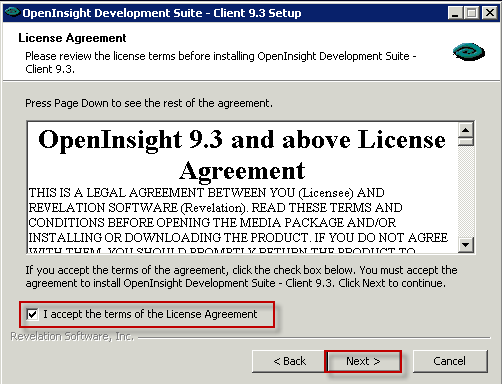Screen dimensions: 502x384
Task: Close the setup window
Action: click(490, 13)
